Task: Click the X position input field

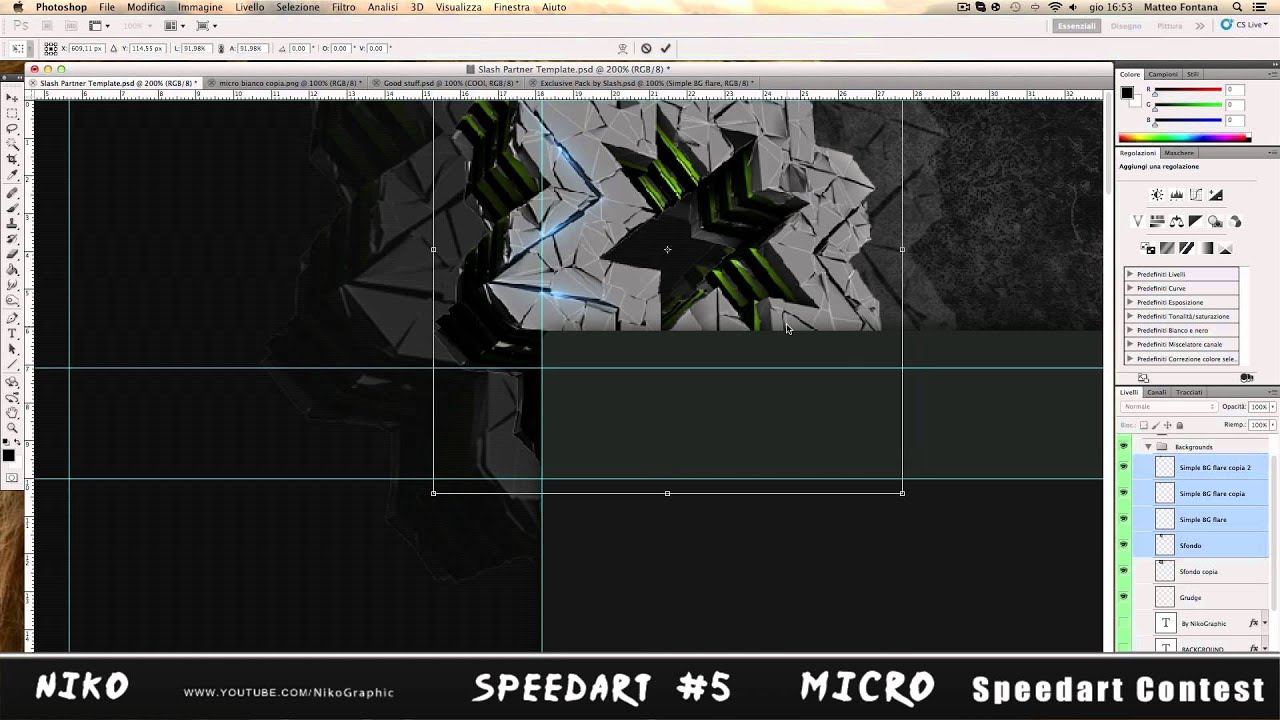Action: (87, 48)
